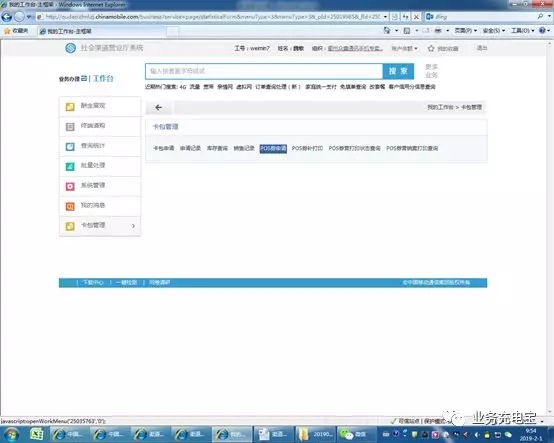Open the IE 工具(O) dropdown menu
Screen dimensions: 554x443
[523, 31]
